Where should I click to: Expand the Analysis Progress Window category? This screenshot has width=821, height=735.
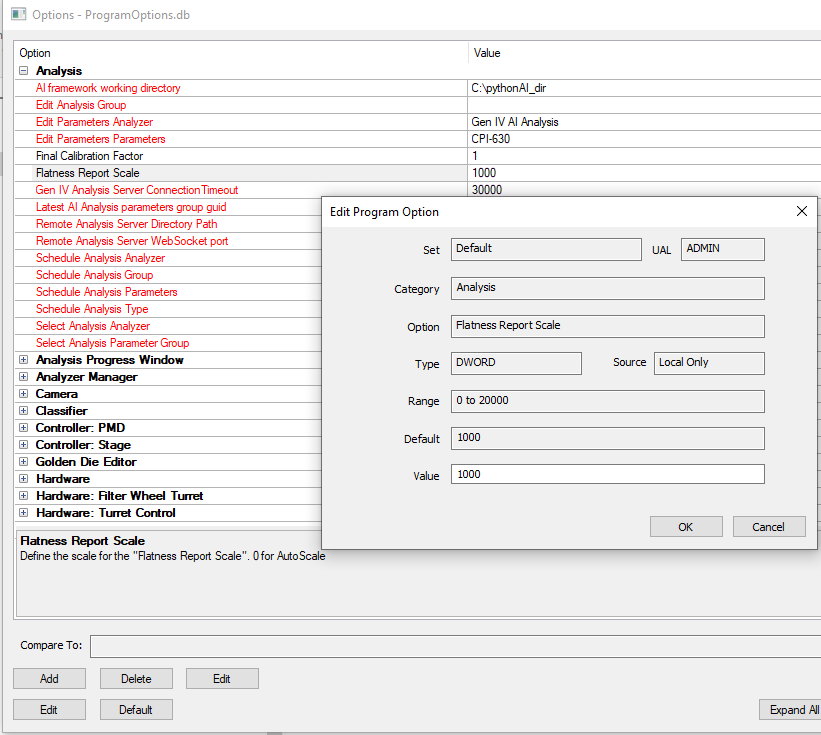coord(23,360)
